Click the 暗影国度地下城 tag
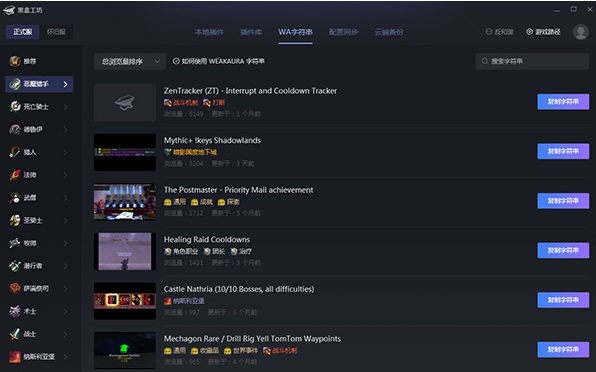This screenshot has height=372, width=596. coord(190,152)
